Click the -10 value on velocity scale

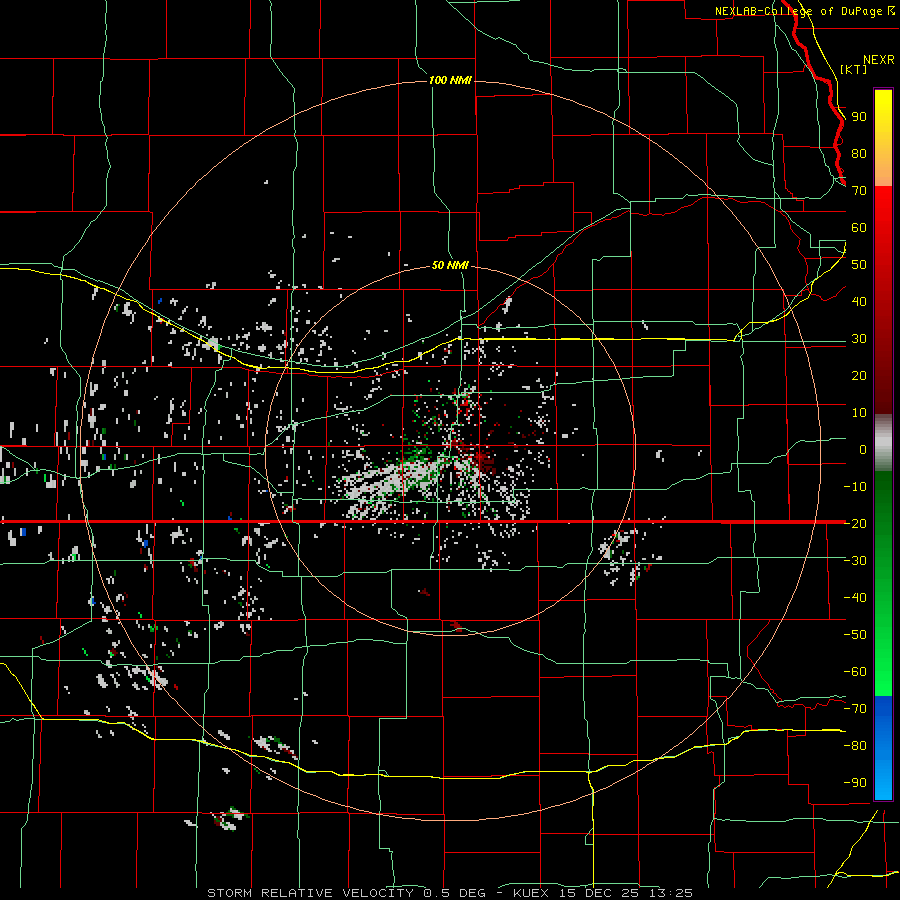[x=855, y=487]
